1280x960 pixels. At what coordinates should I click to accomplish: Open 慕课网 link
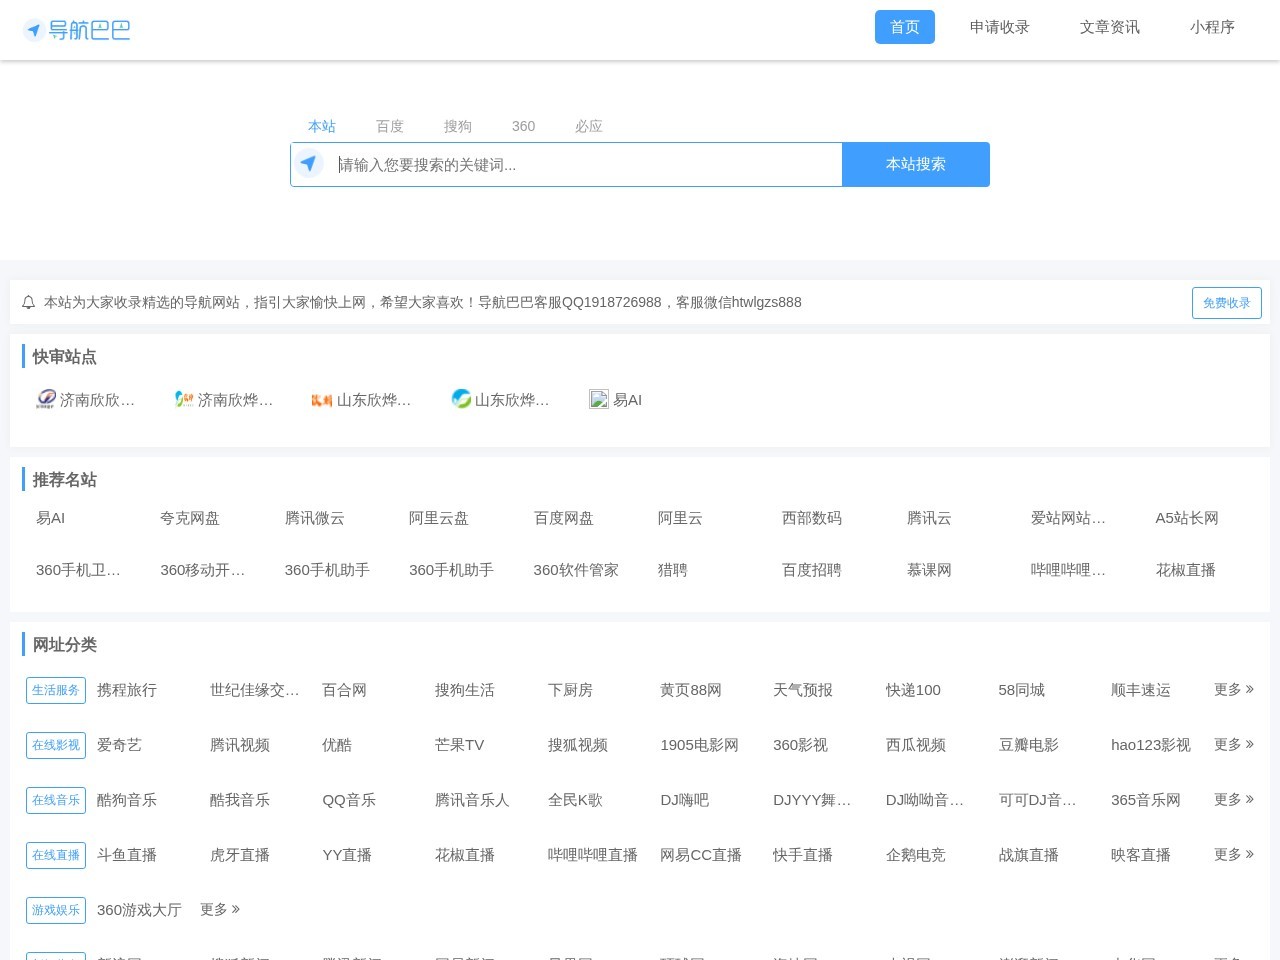929,570
